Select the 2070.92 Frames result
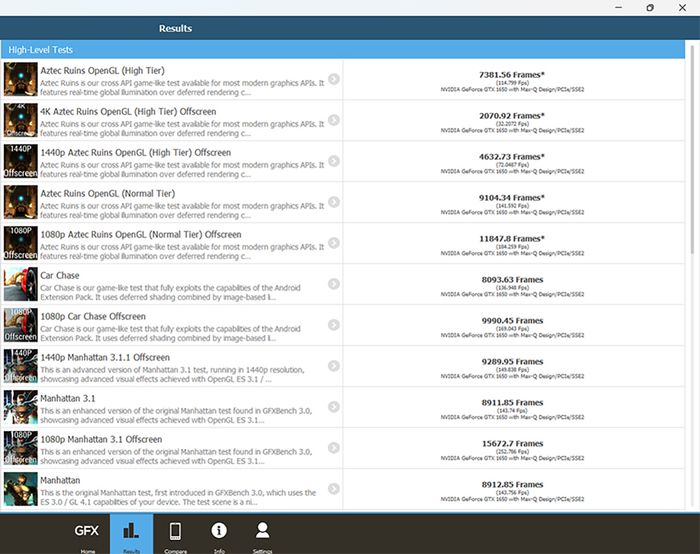The height and width of the screenshot is (554, 700). [512, 116]
